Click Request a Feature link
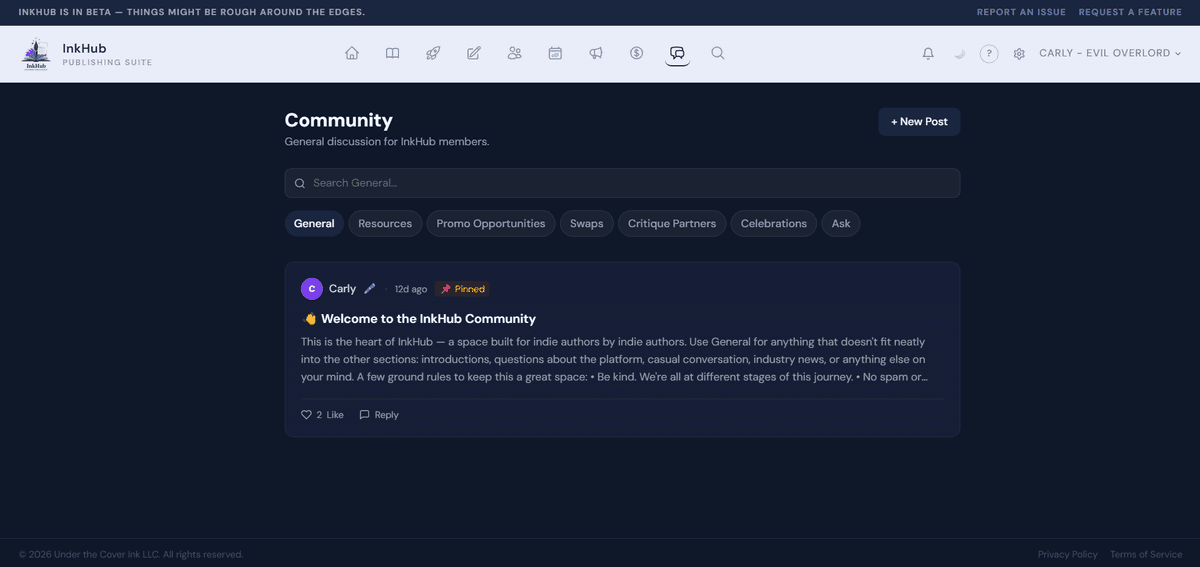 pyautogui.click(x=1130, y=12)
